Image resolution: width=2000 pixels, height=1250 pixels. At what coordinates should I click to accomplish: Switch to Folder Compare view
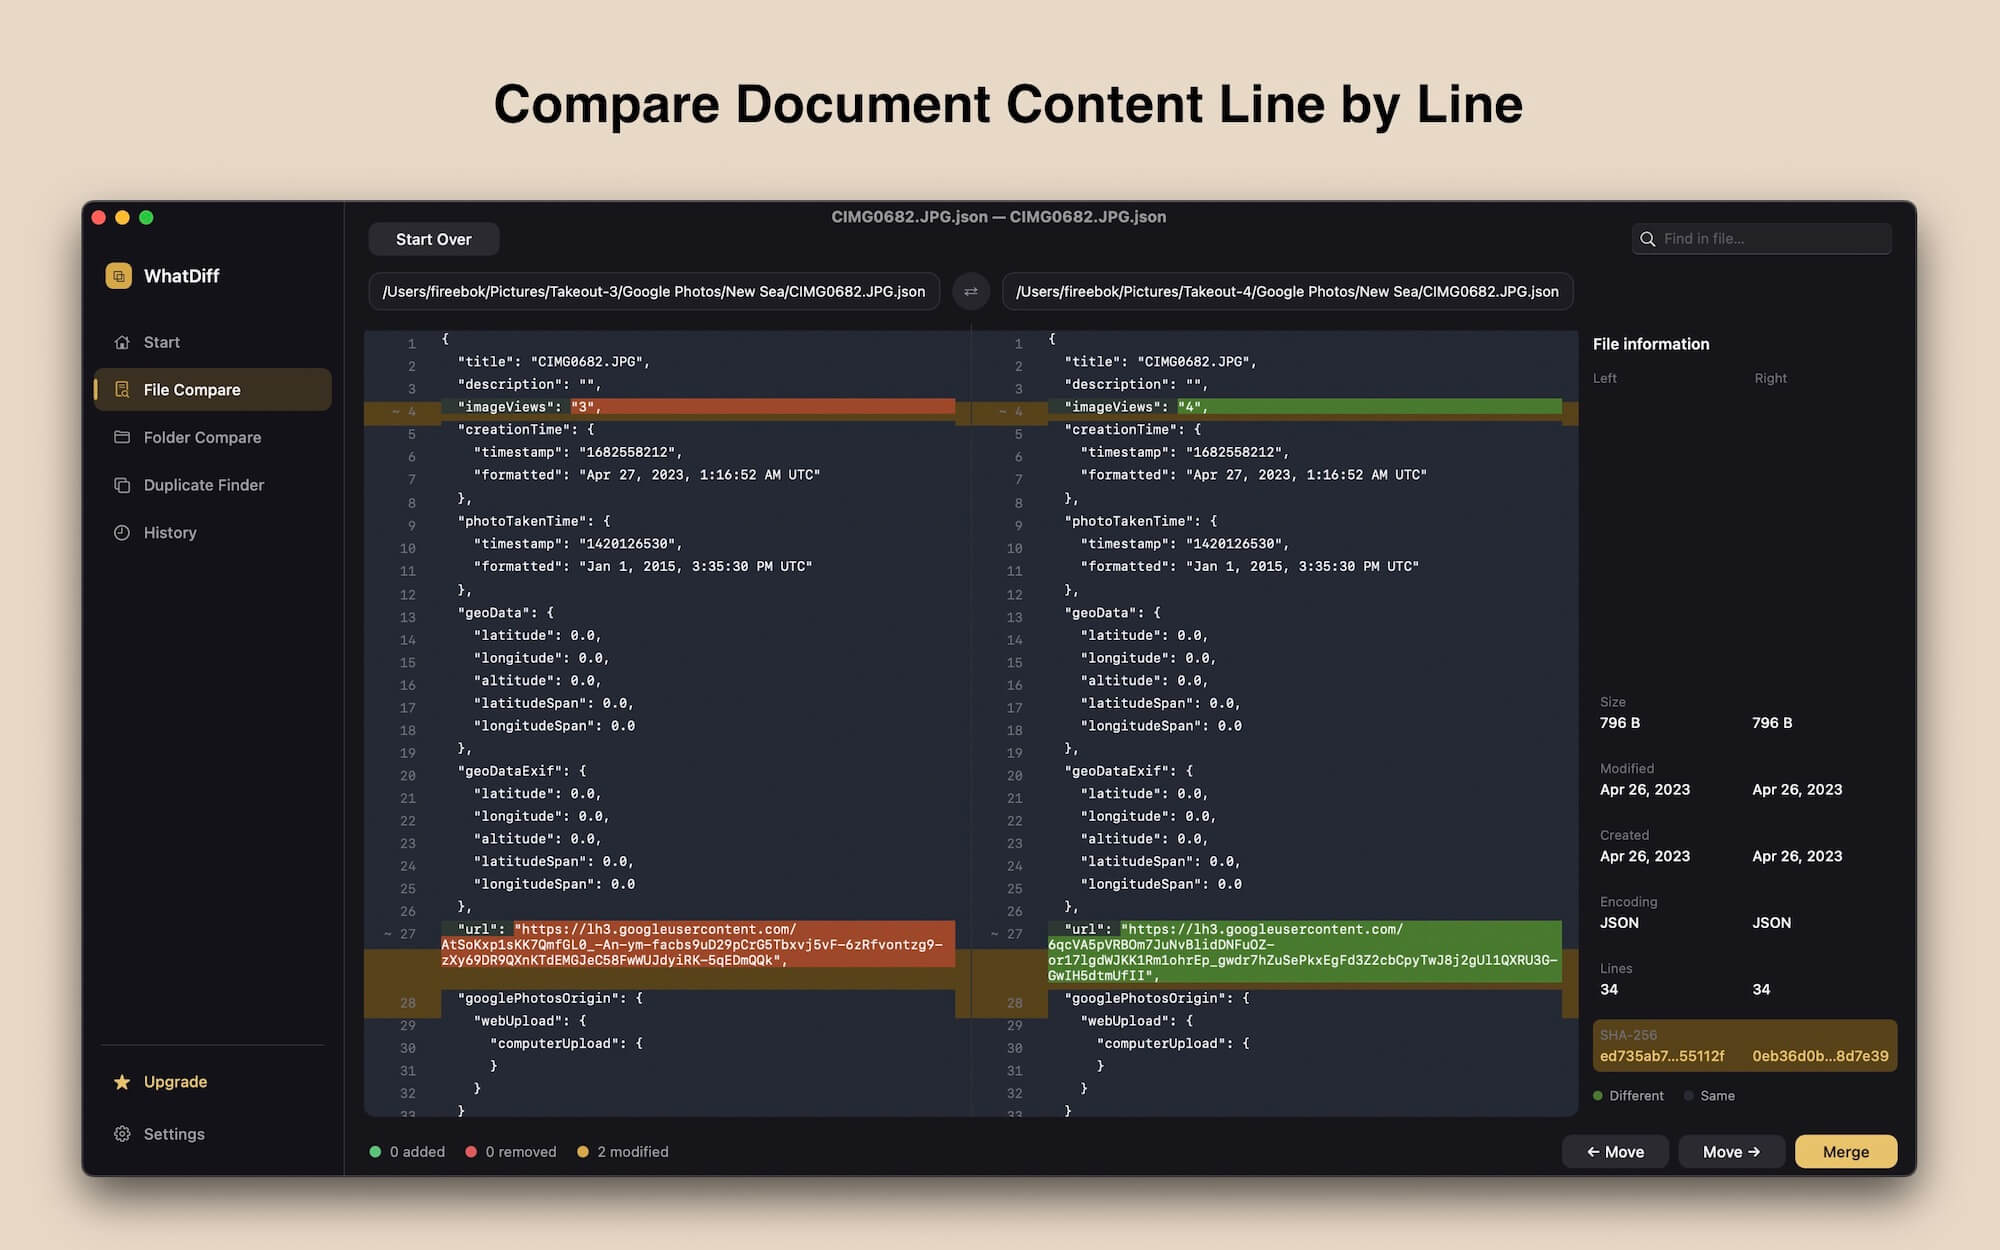tap(213, 437)
